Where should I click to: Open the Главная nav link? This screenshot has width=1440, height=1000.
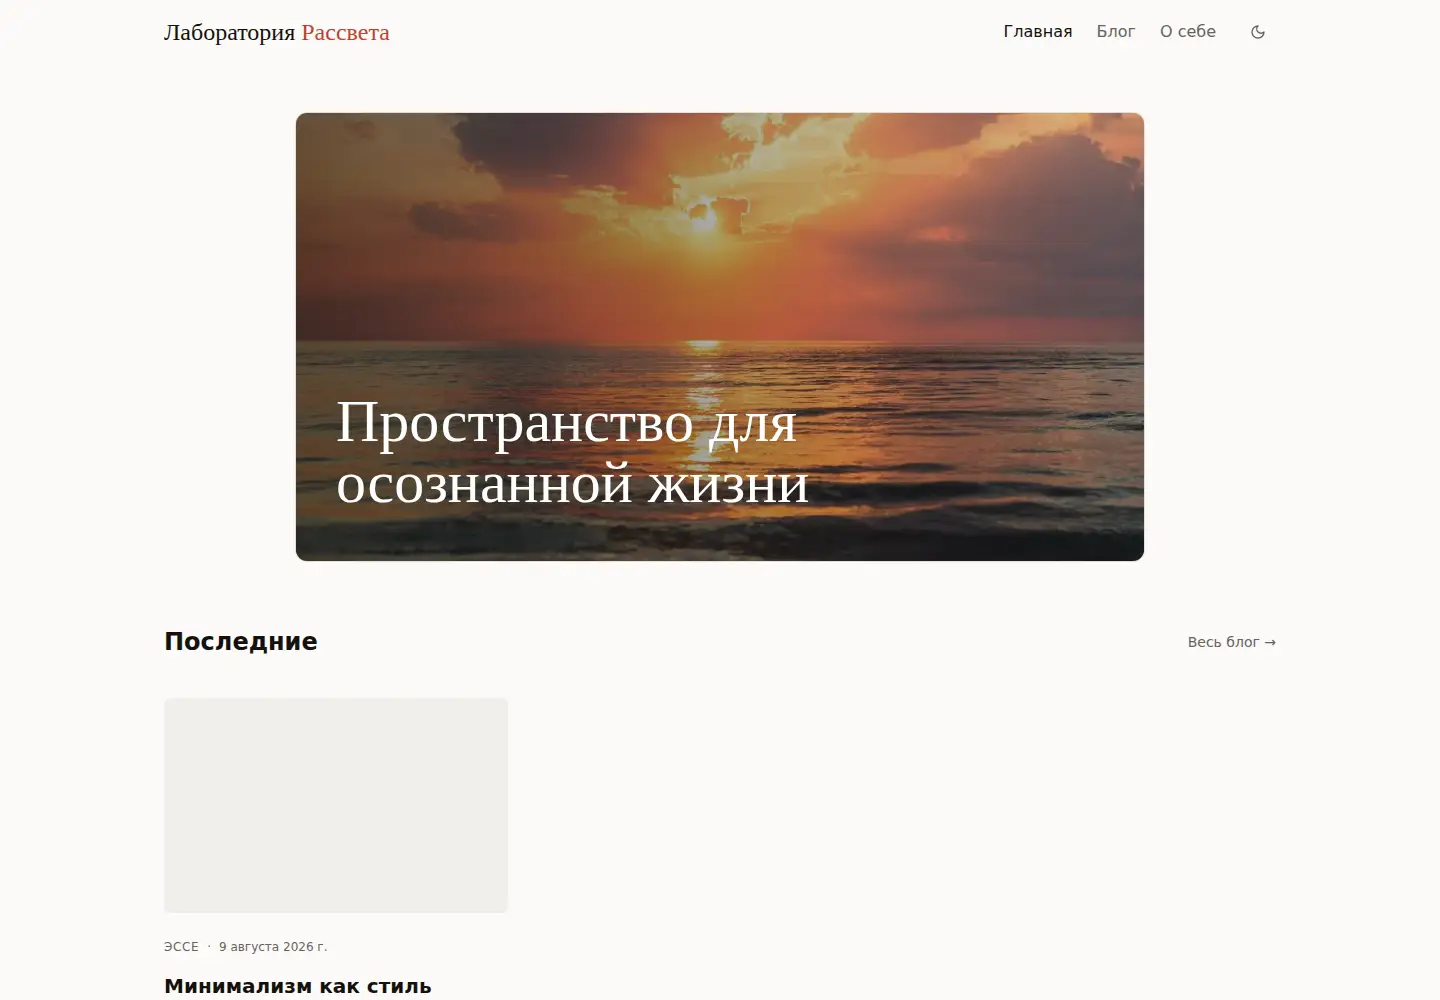[x=1038, y=32]
